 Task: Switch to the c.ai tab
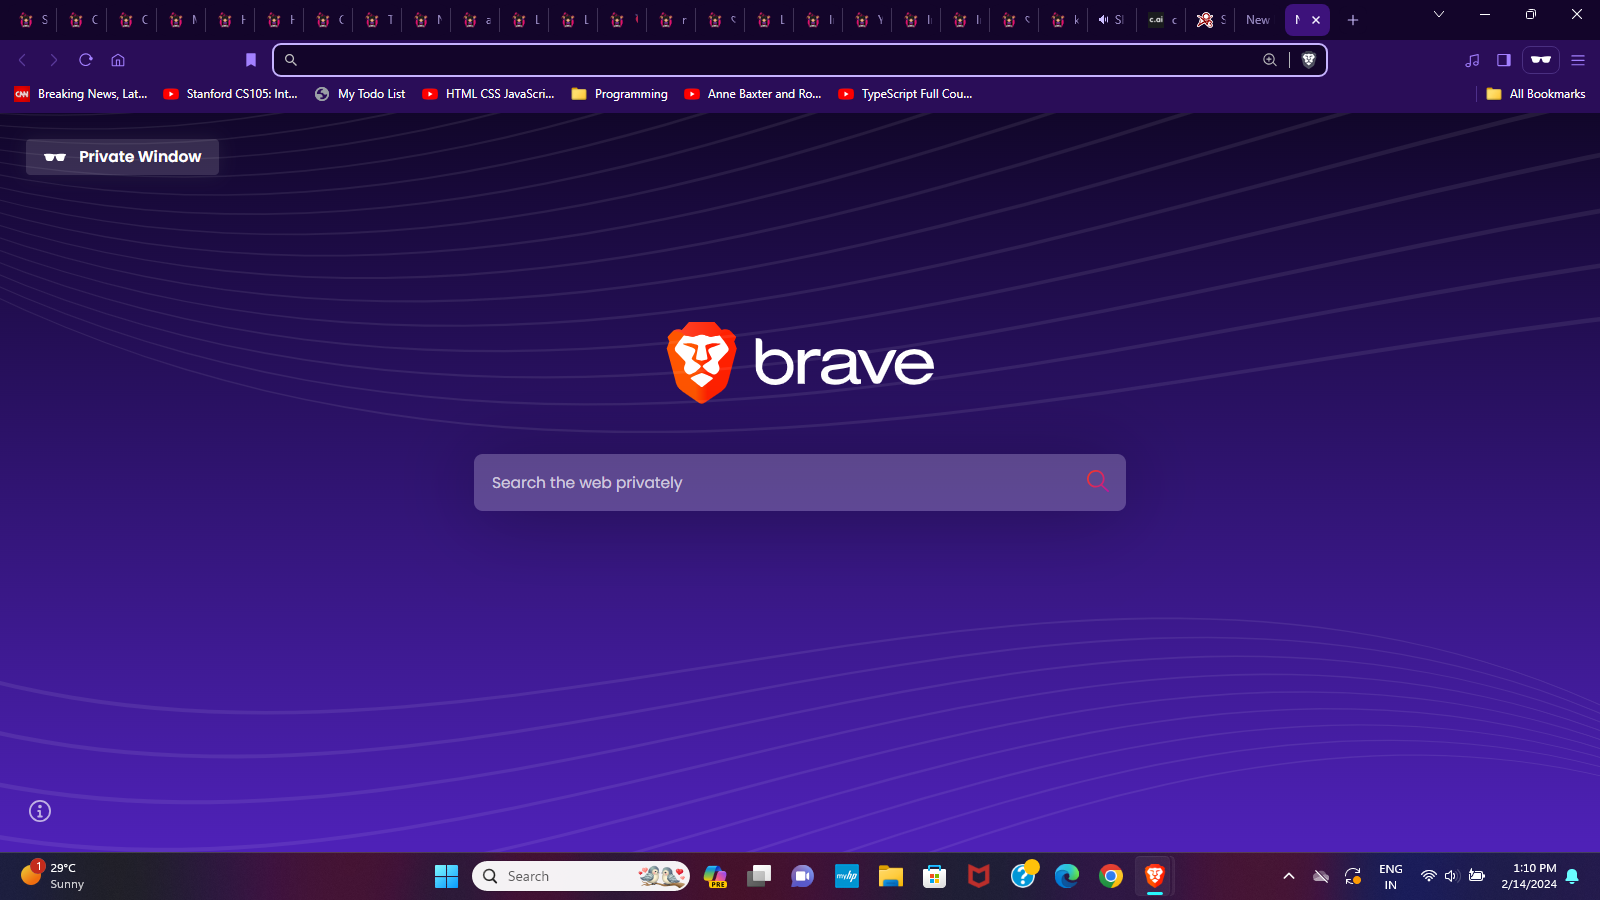coord(1161,20)
